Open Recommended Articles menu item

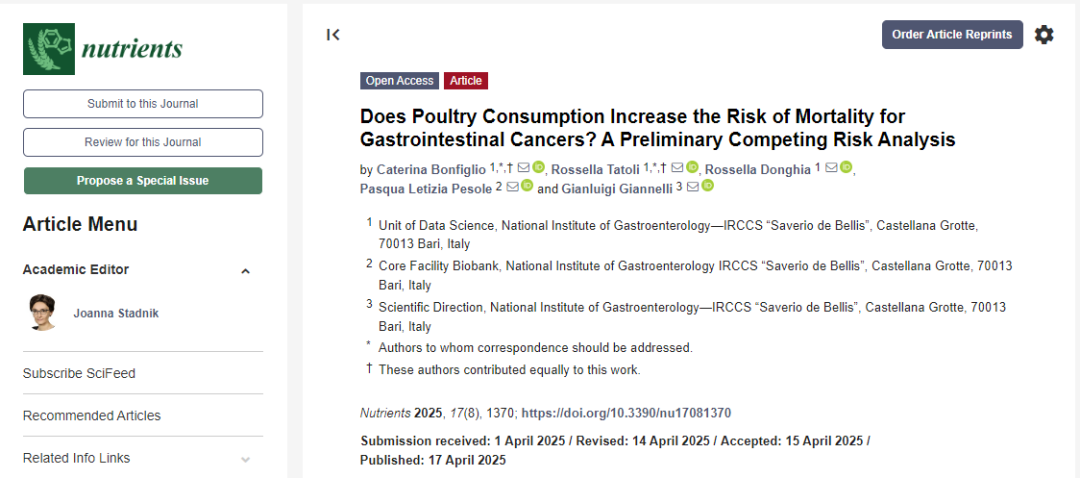pos(92,415)
